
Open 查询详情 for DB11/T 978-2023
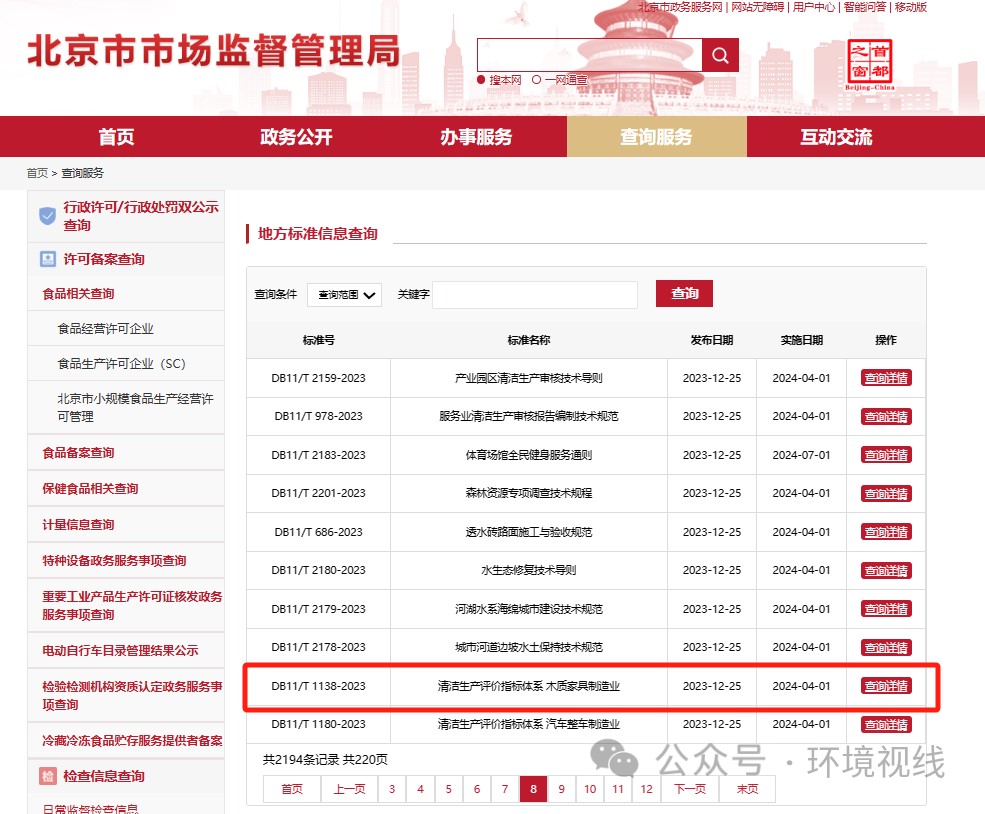886,416
